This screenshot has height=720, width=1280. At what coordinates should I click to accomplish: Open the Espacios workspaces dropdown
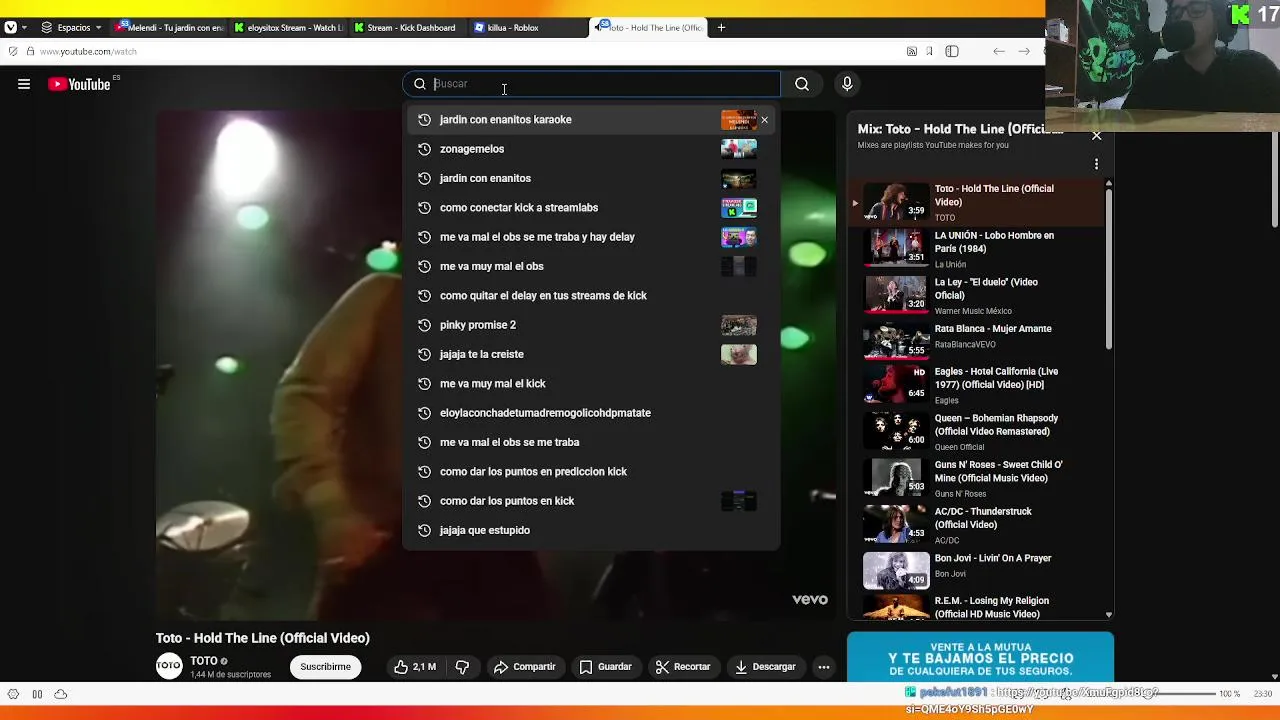pos(71,28)
